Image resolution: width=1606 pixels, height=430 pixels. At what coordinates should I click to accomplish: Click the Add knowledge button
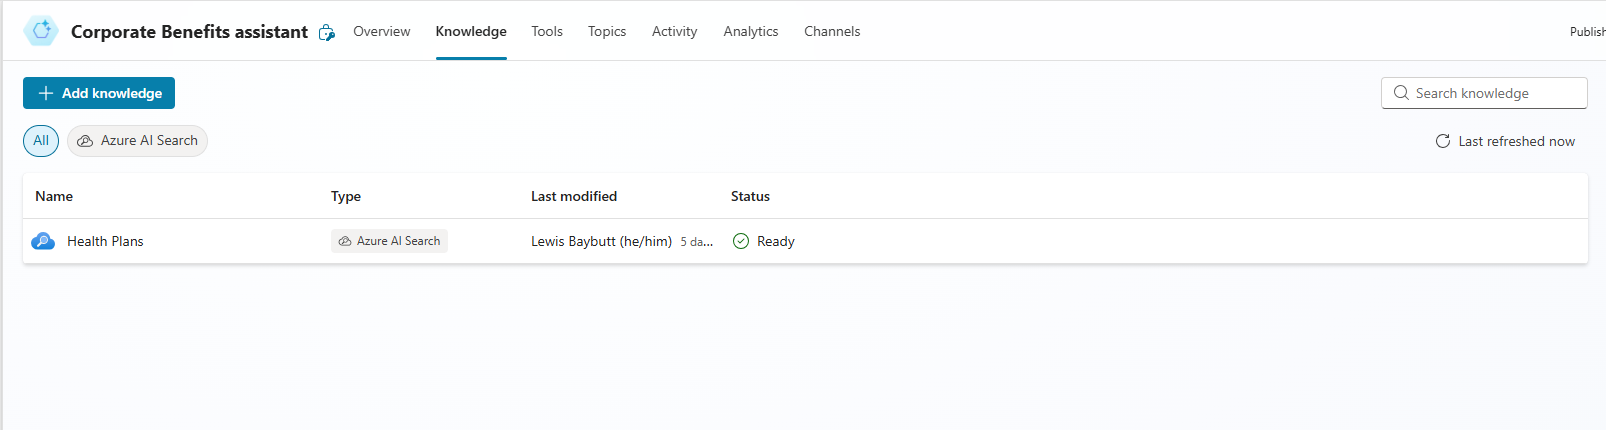tap(99, 93)
